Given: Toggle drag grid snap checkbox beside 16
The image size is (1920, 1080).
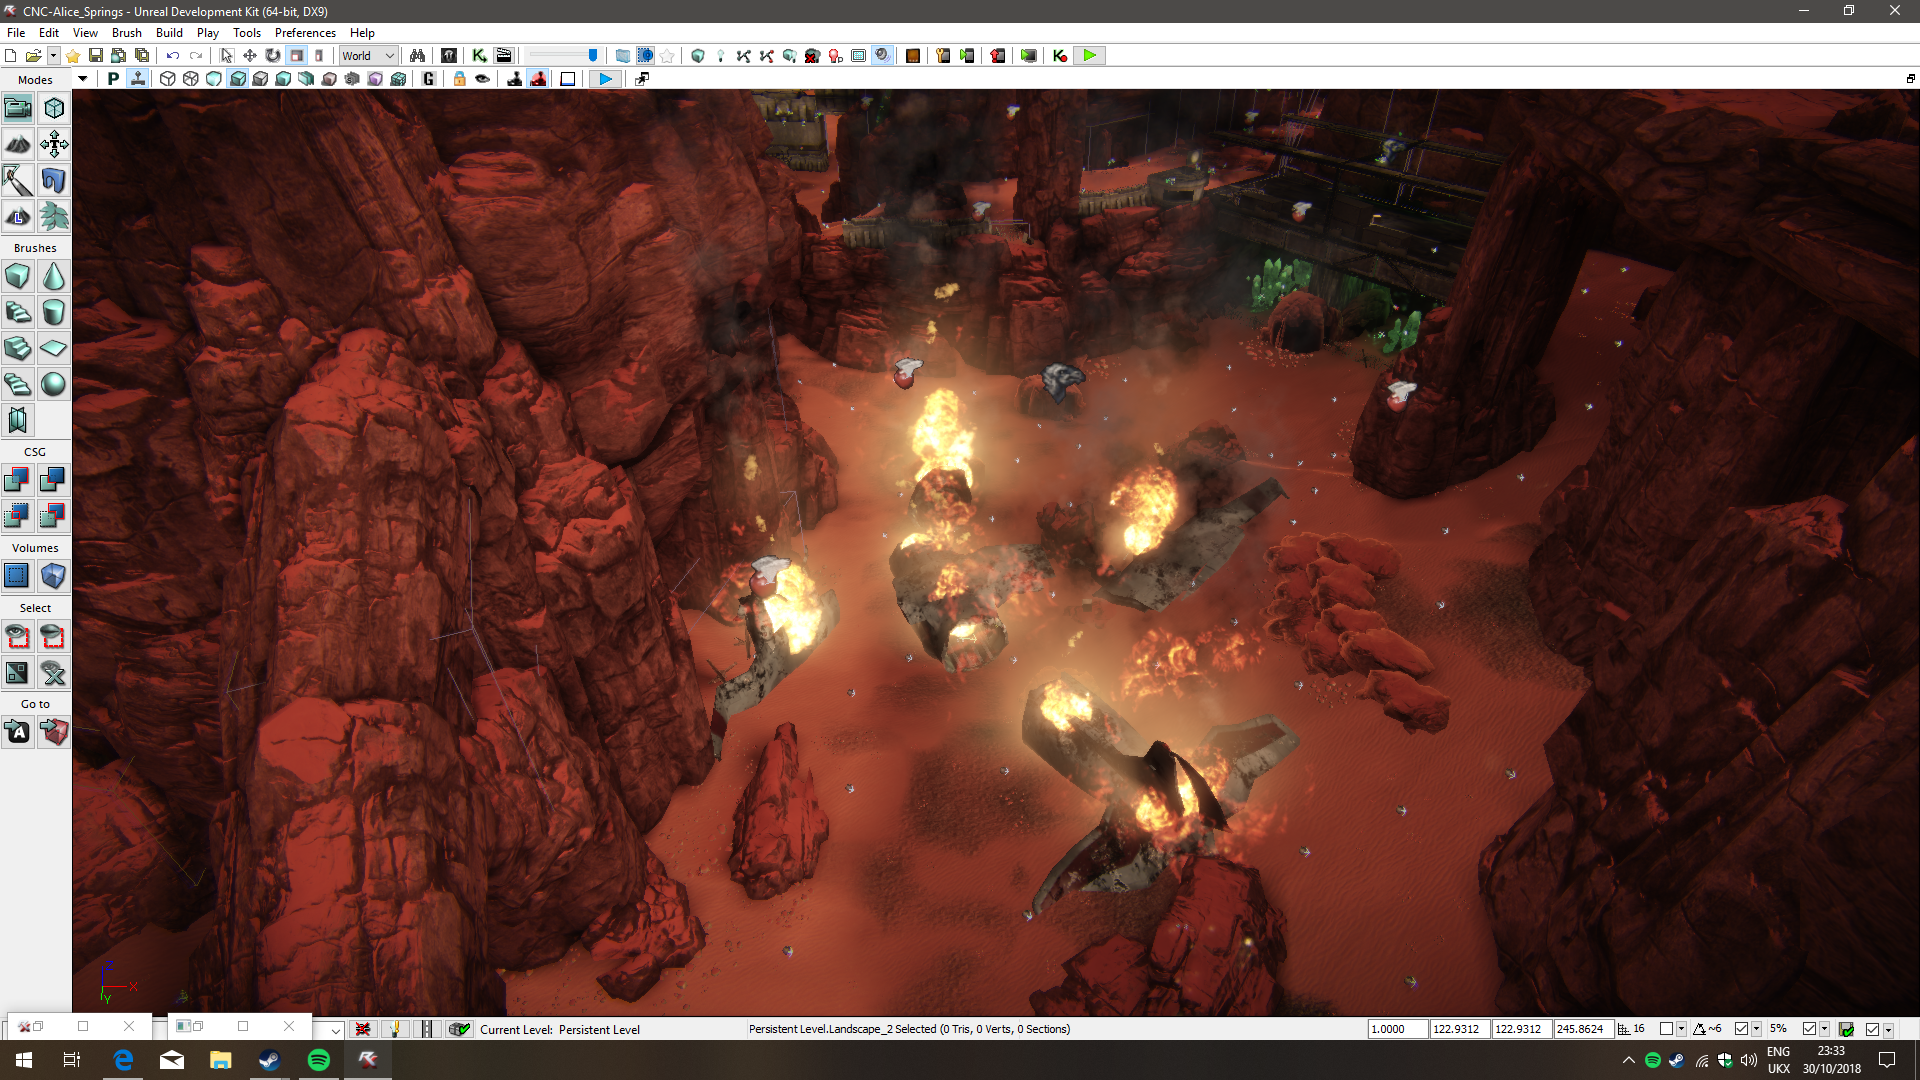Looking at the screenshot, I should [x=1666, y=1029].
